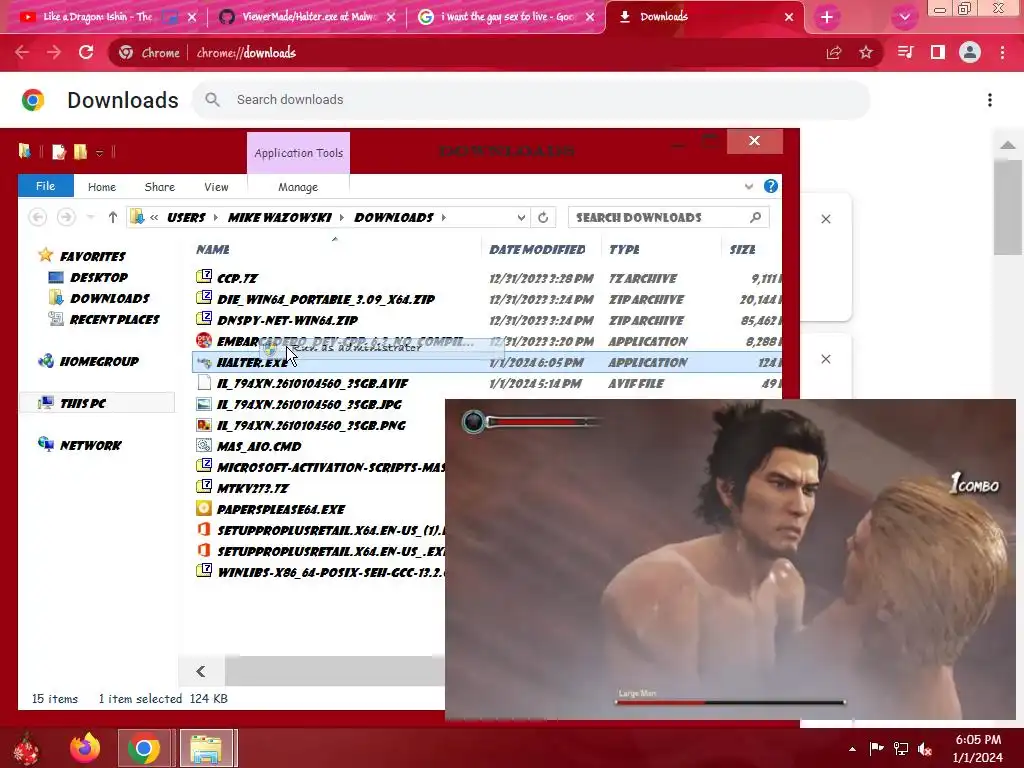Open Firefox from the taskbar
This screenshot has width=1024, height=768.
pyautogui.click(x=86, y=748)
